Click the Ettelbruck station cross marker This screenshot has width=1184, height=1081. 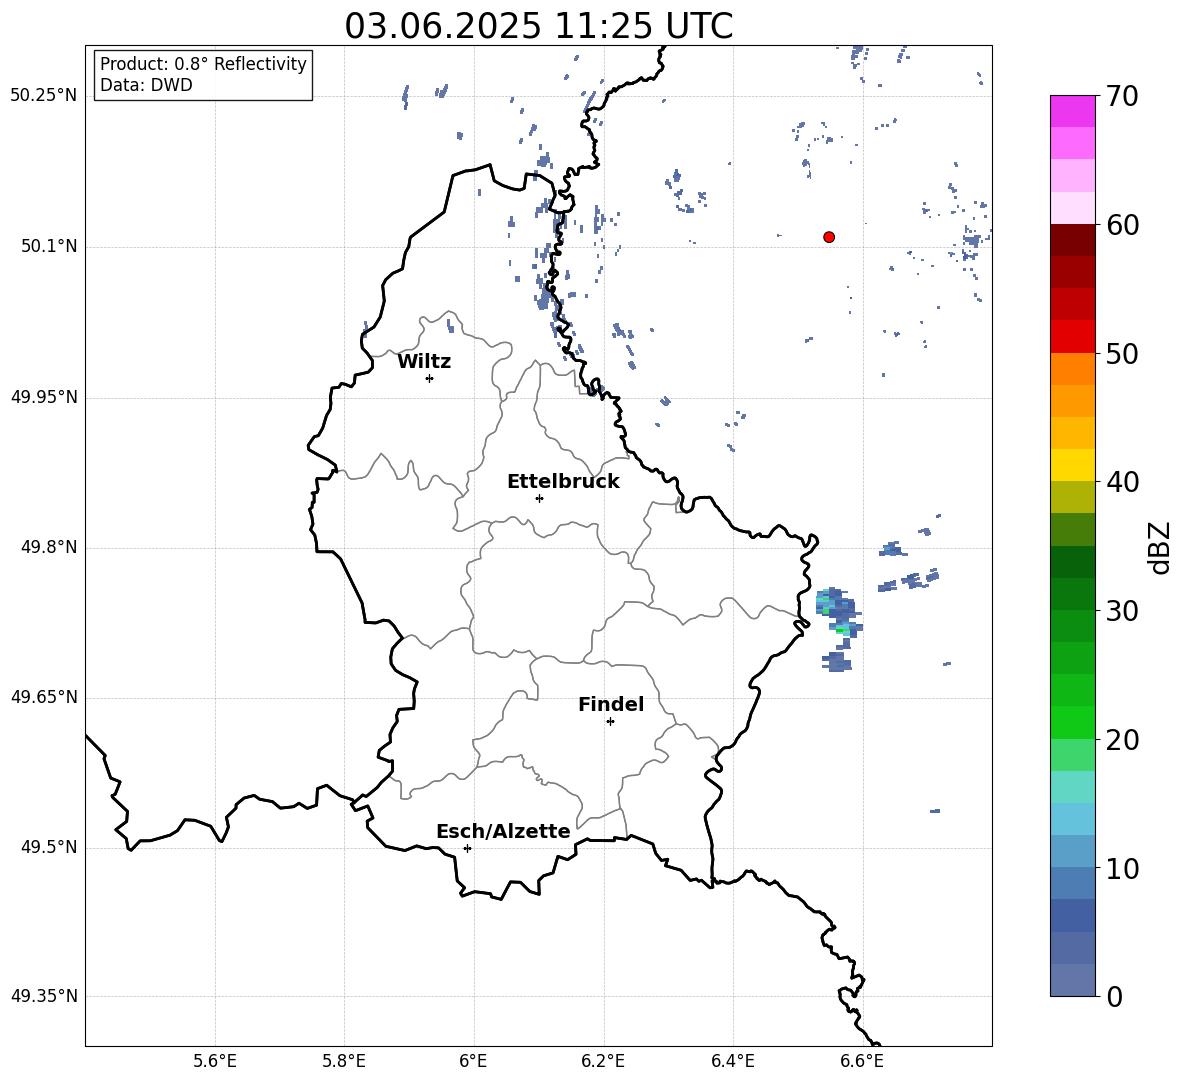pos(539,498)
